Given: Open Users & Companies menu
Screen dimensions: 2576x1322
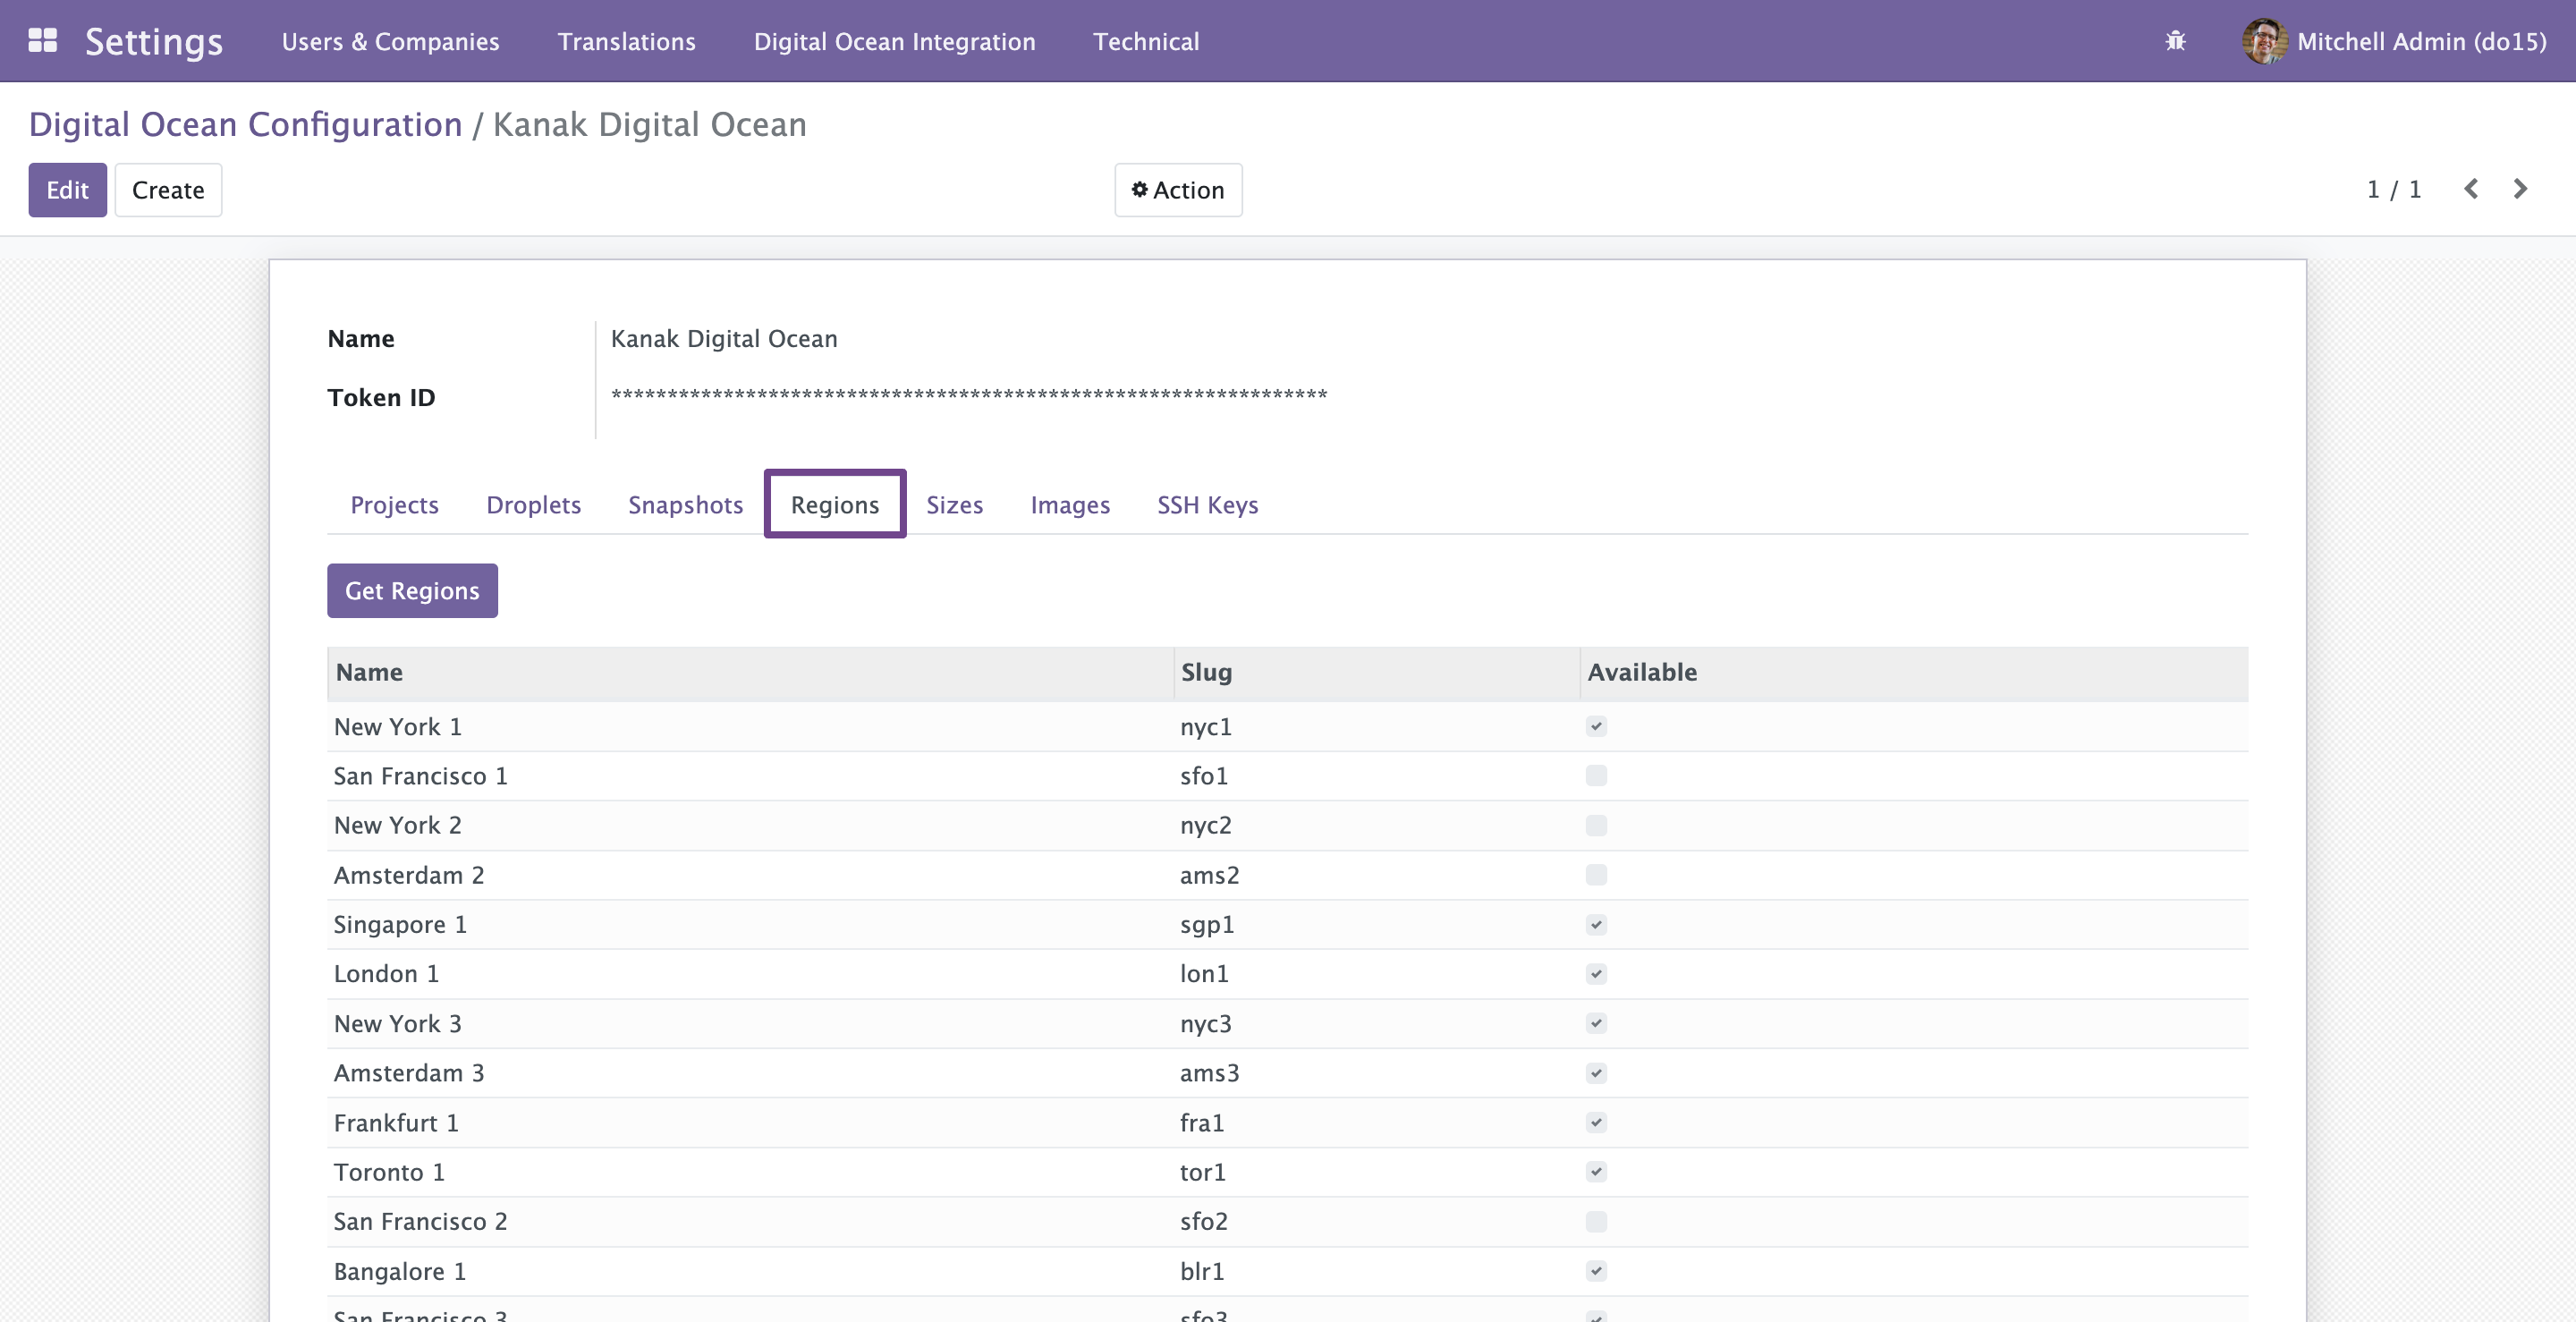Looking at the screenshot, I should 390,41.
